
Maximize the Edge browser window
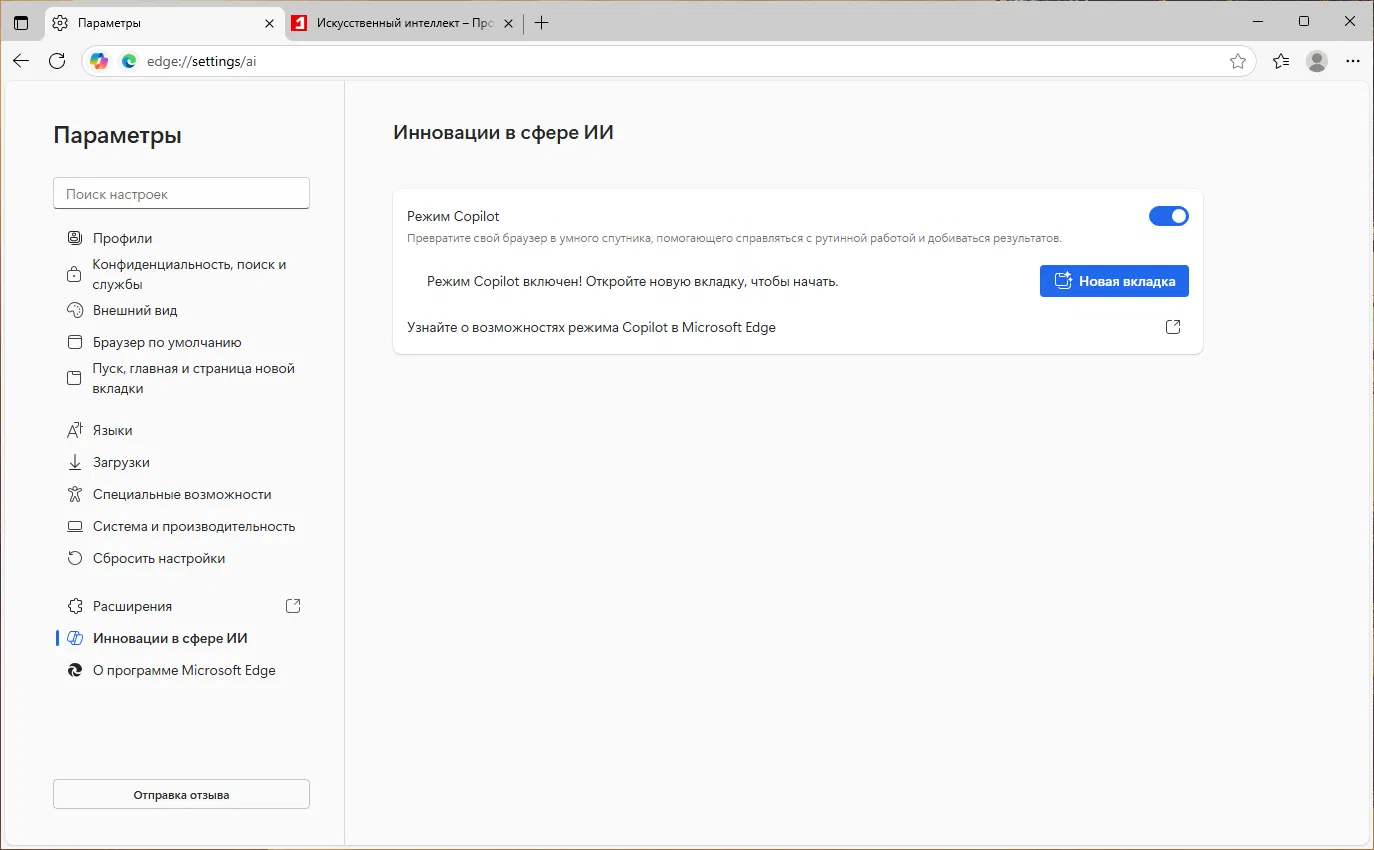(x=1304, y=21)
